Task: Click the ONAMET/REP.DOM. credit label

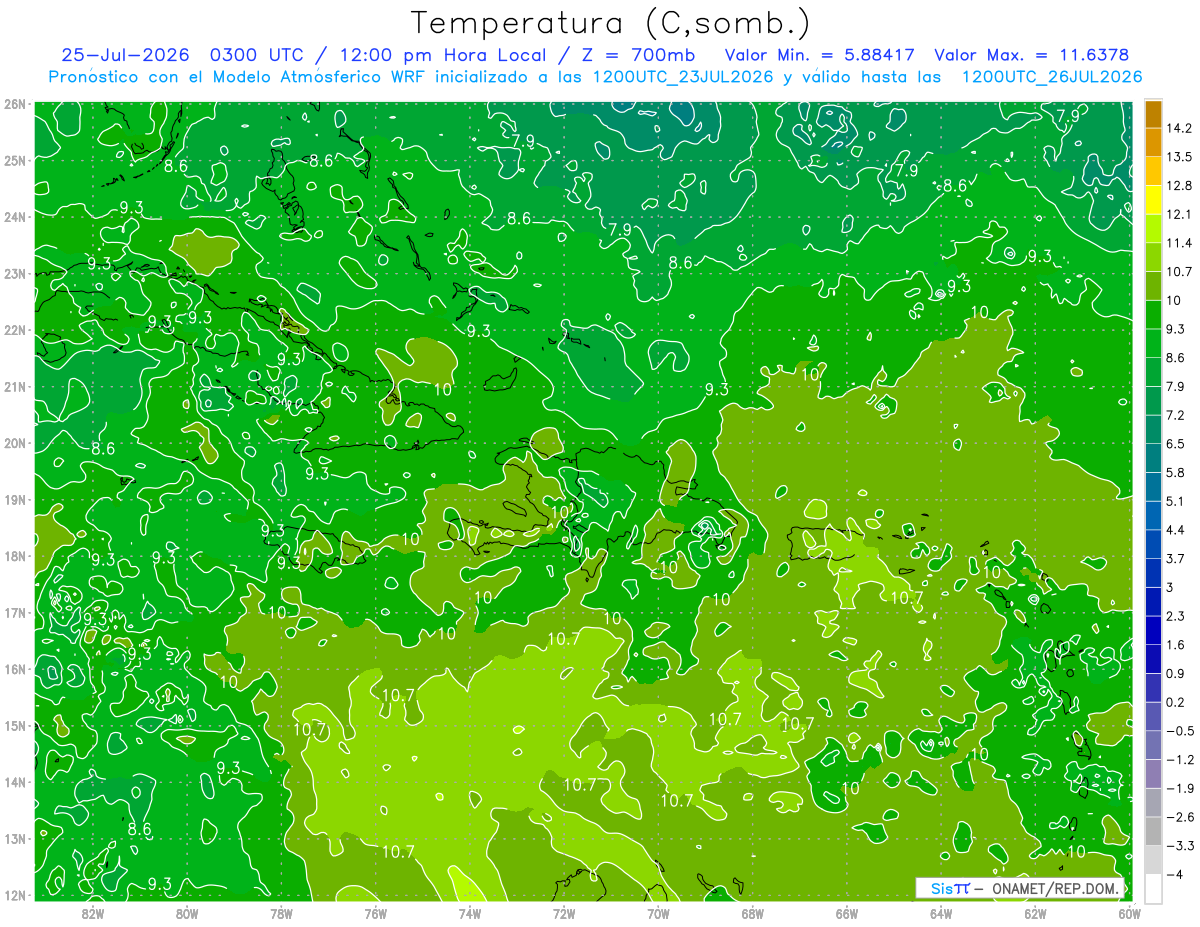Action: (1054, 888)
